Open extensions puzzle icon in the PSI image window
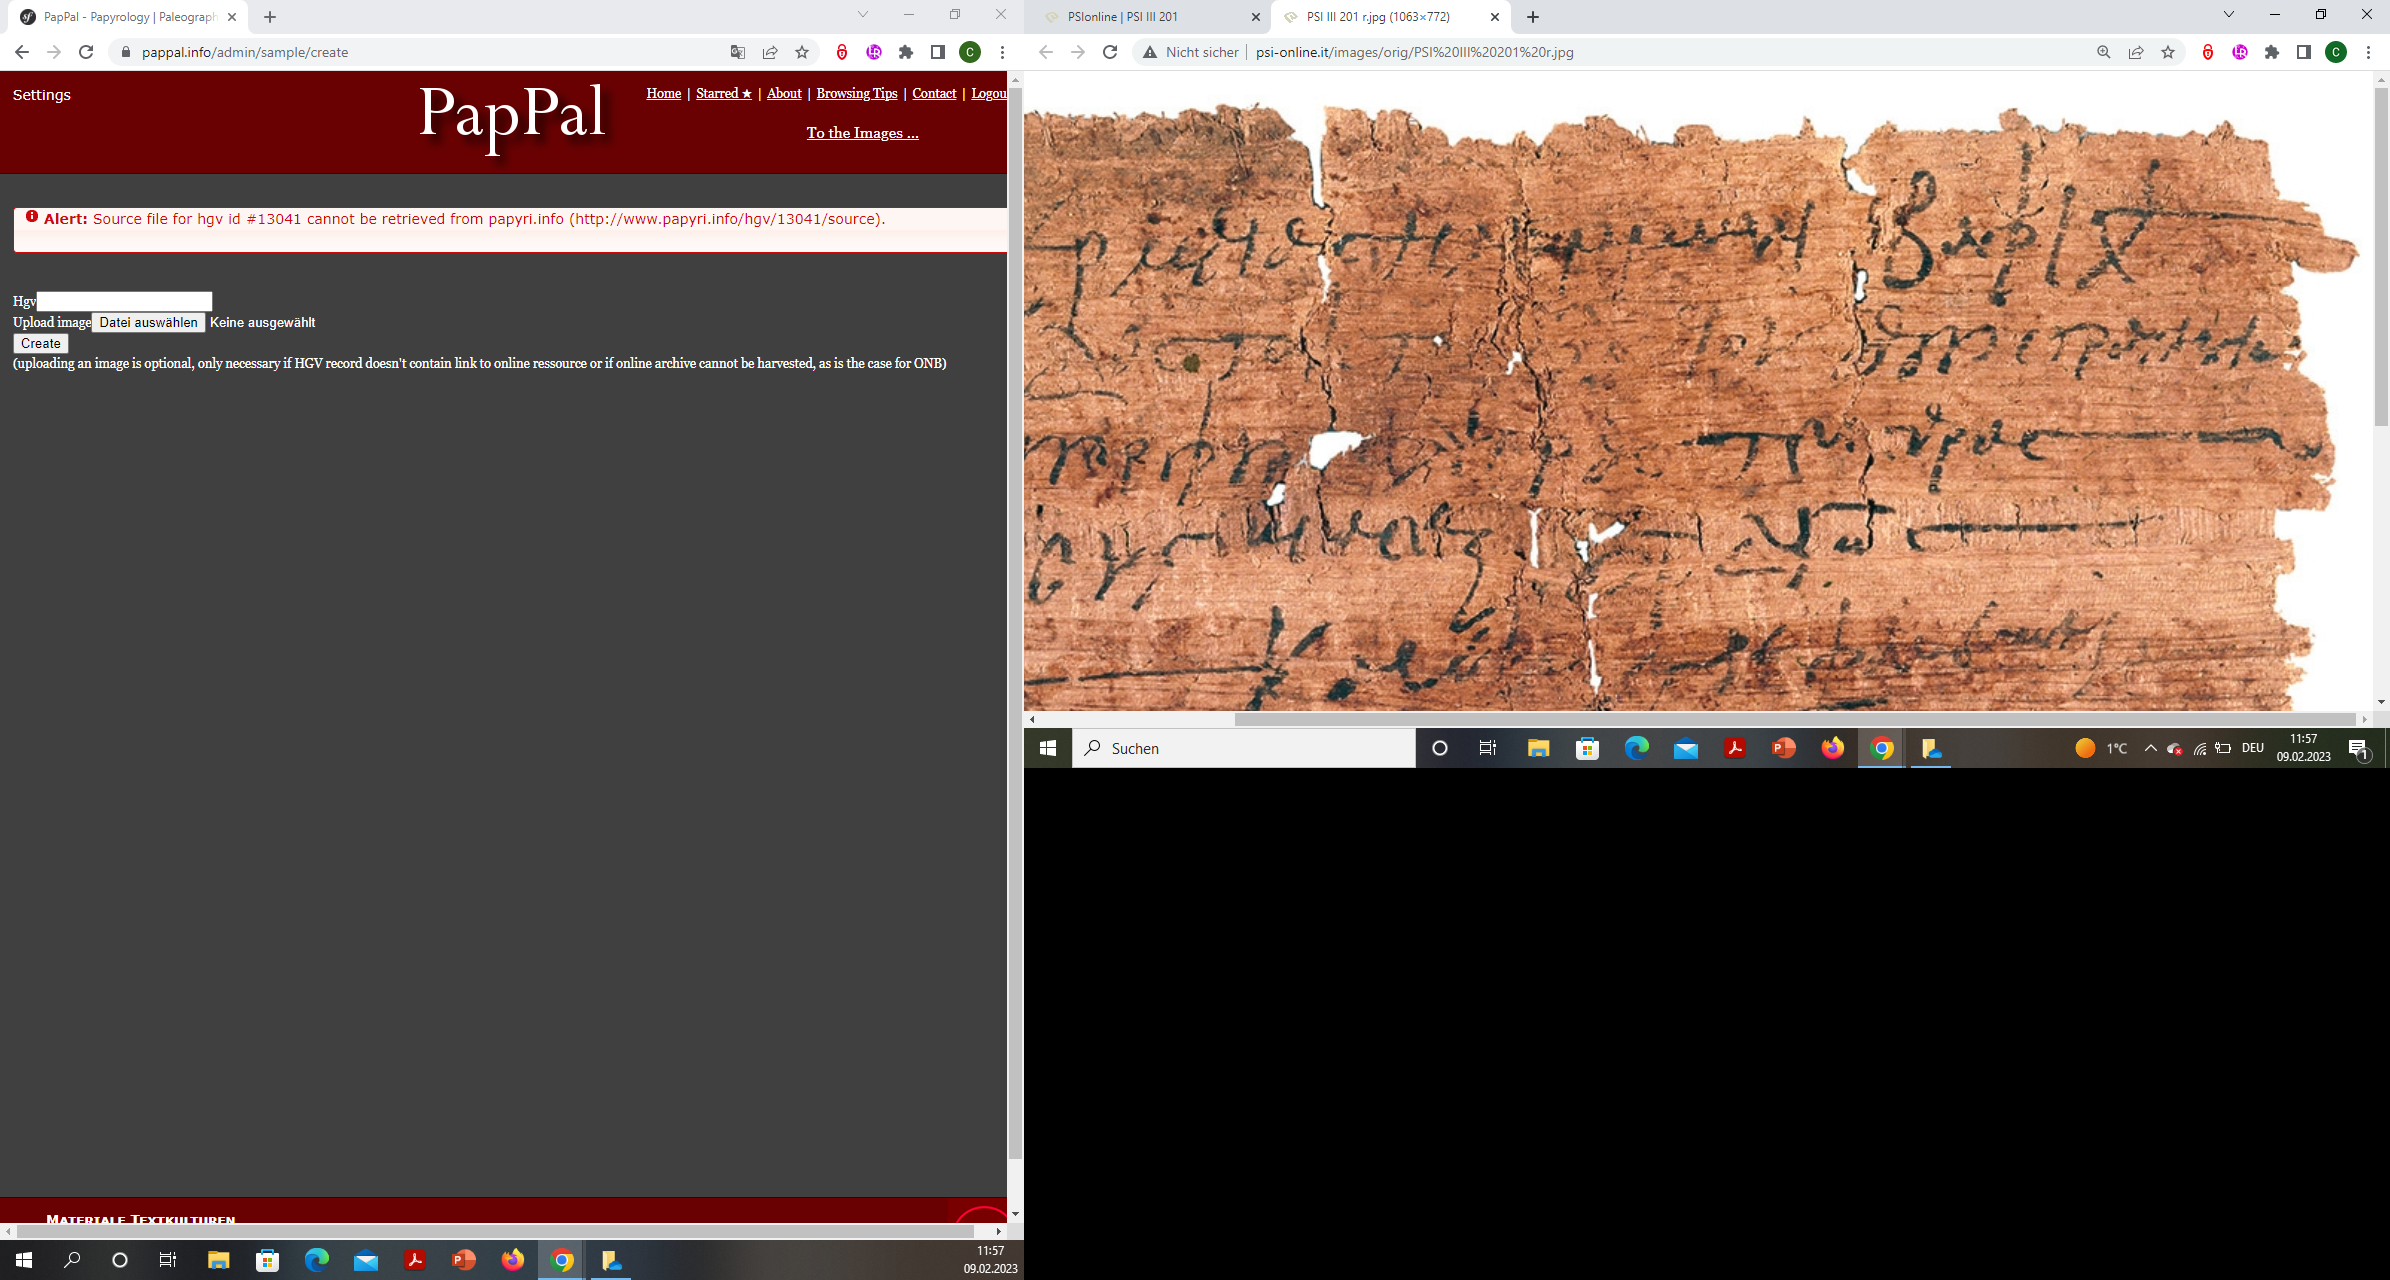Screen dimensions: 2390x1280 2272,52
